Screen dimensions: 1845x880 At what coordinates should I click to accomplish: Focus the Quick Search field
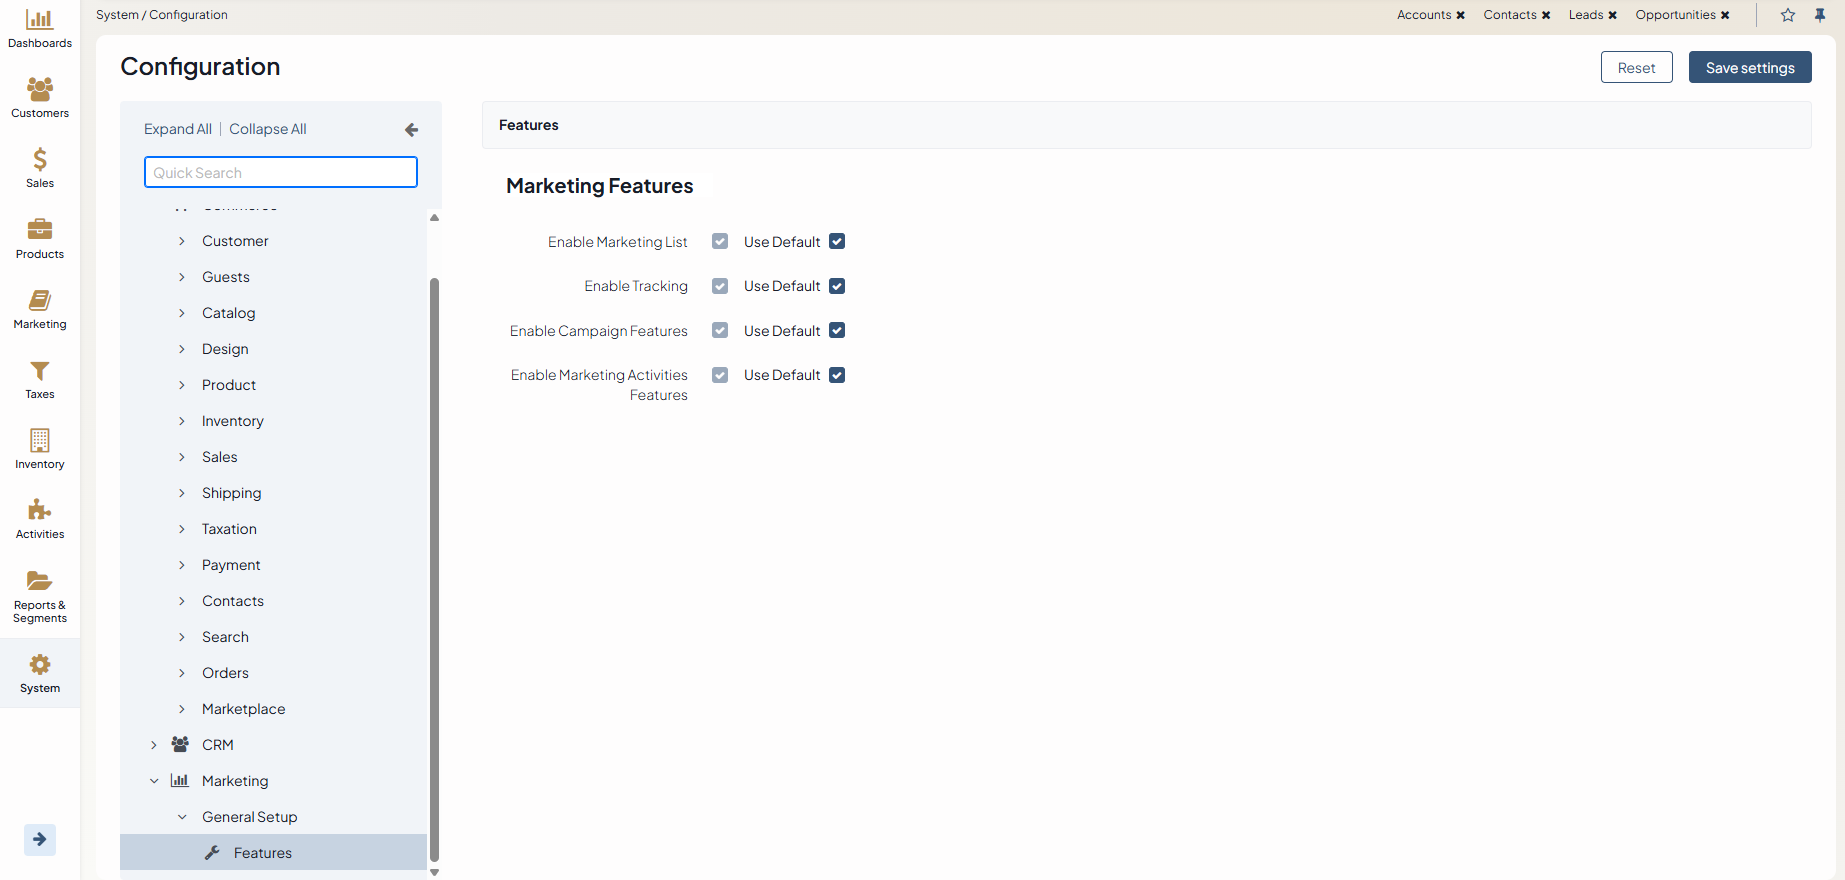coord(281,172)
